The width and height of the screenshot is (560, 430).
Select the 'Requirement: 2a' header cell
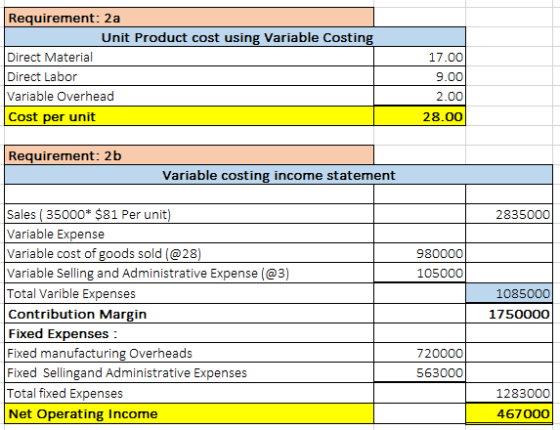coord(189,18)
